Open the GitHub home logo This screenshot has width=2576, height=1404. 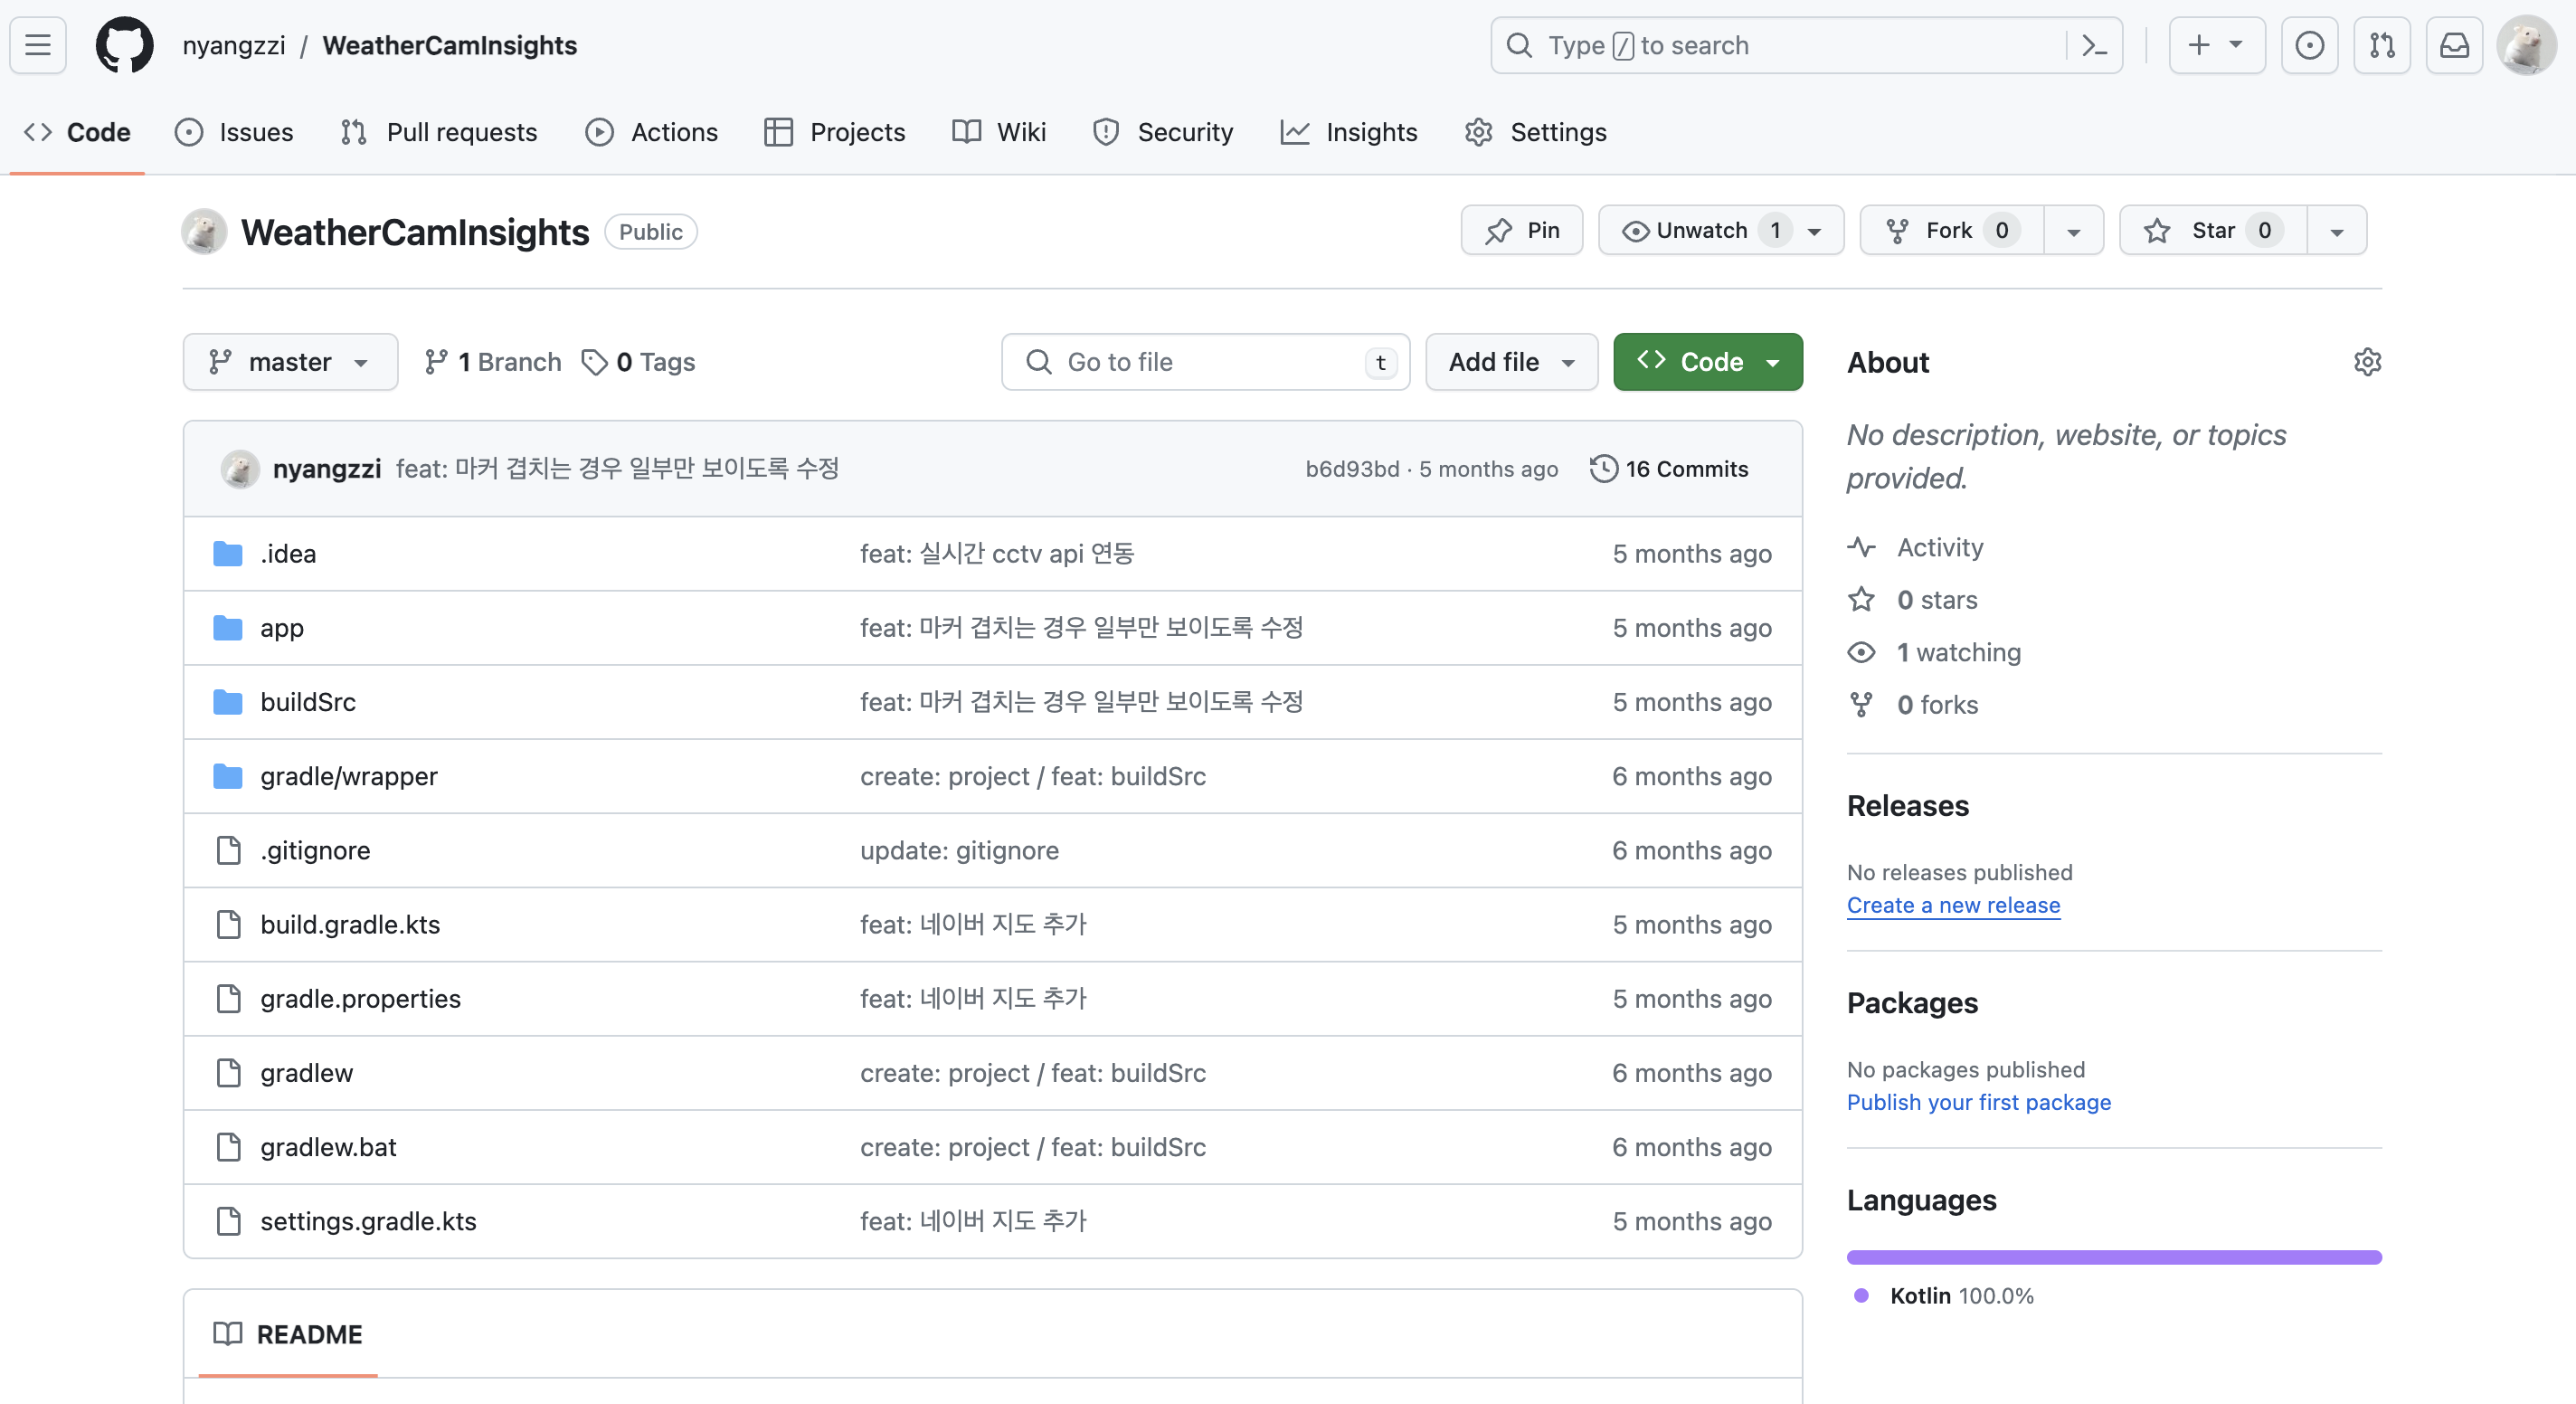click(x=124, y=45)
